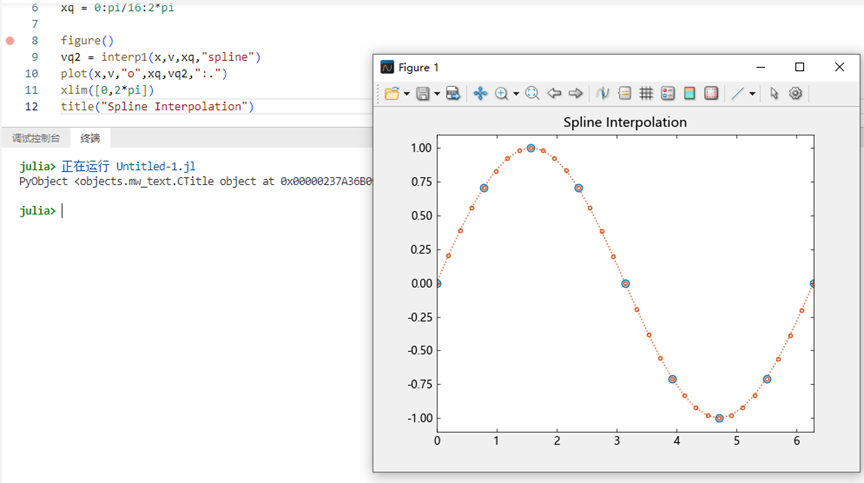This screenshot has width=864, height=483.
Task: Click figure() on line 8
Action: pos(87,41)
